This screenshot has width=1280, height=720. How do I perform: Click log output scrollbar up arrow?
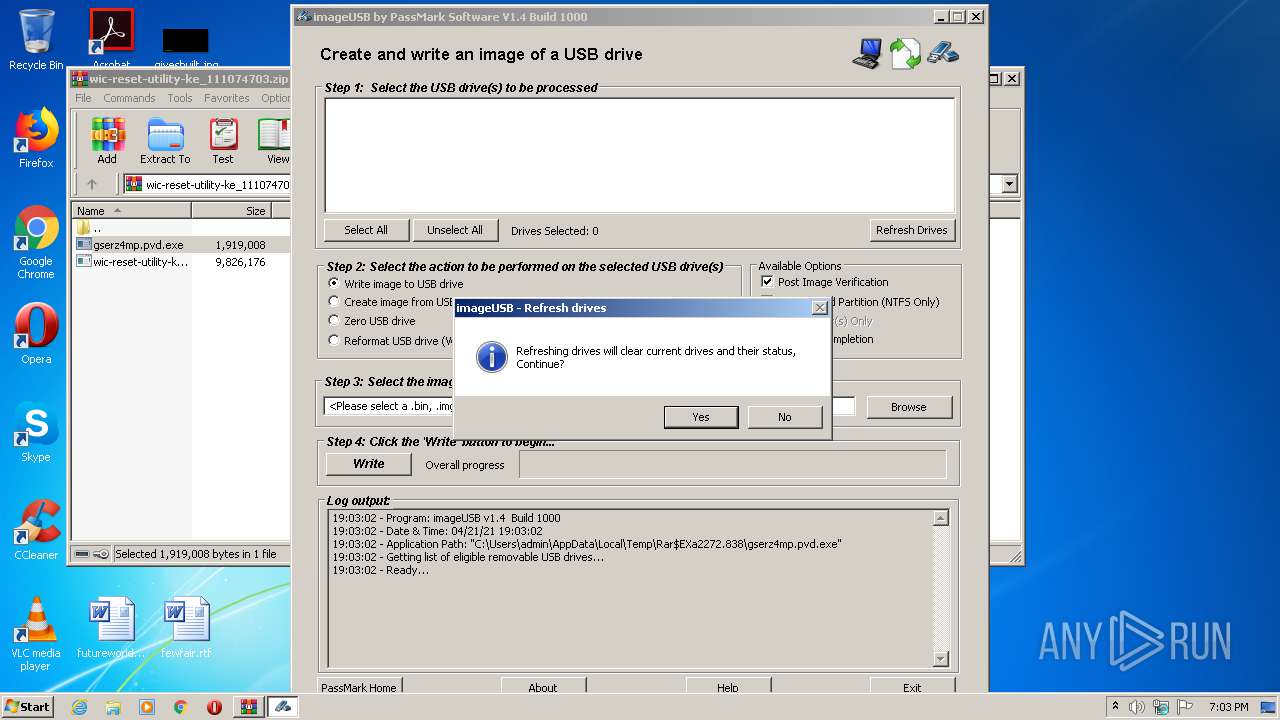pos(941,518)
